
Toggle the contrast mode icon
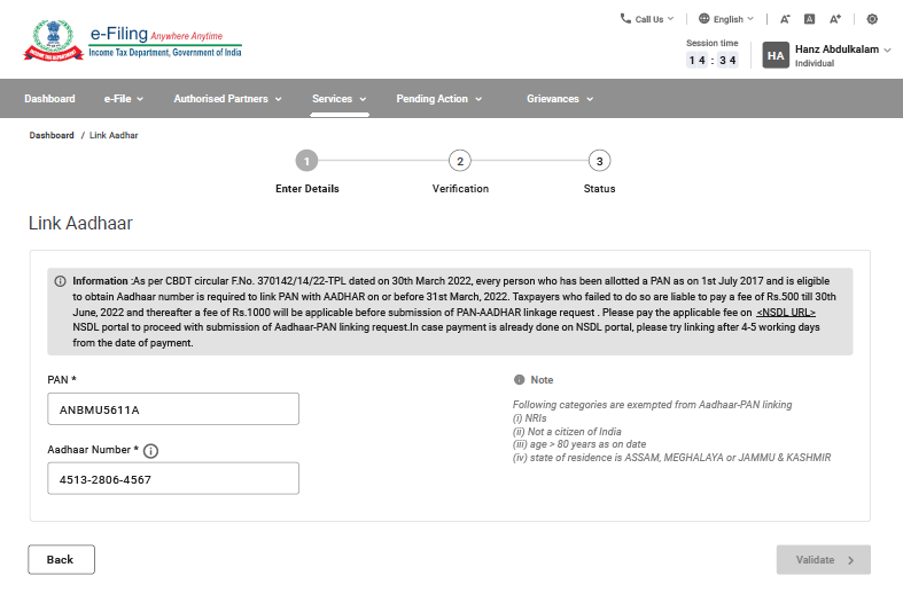click(872, 19)
